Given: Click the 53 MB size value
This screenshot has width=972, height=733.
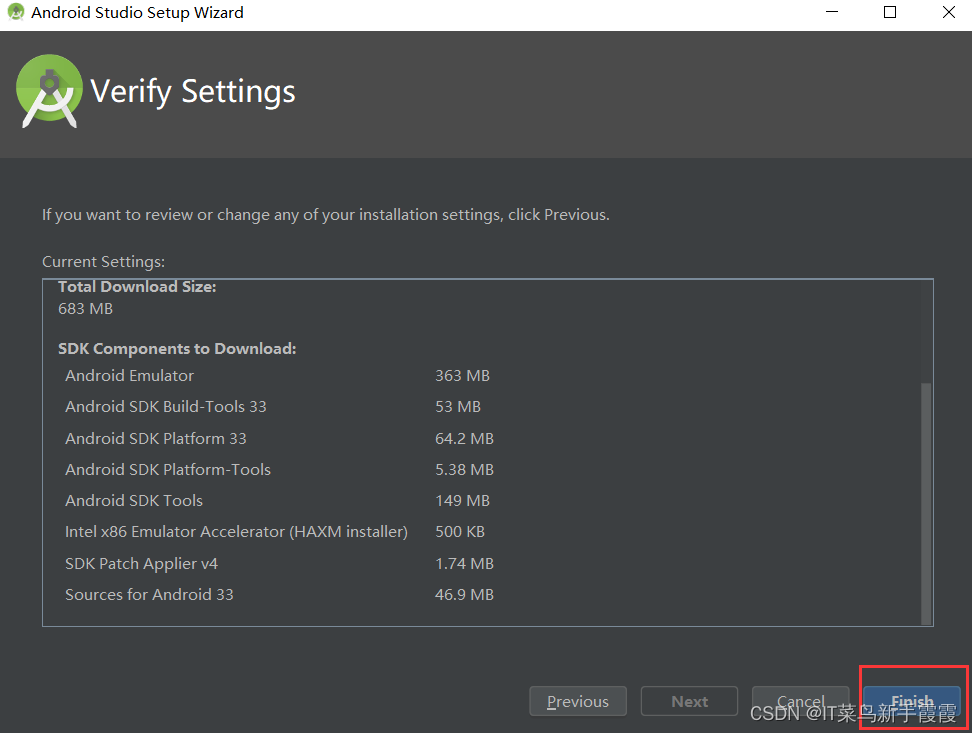Looking at the screenshot, I should tap(458, 406).
